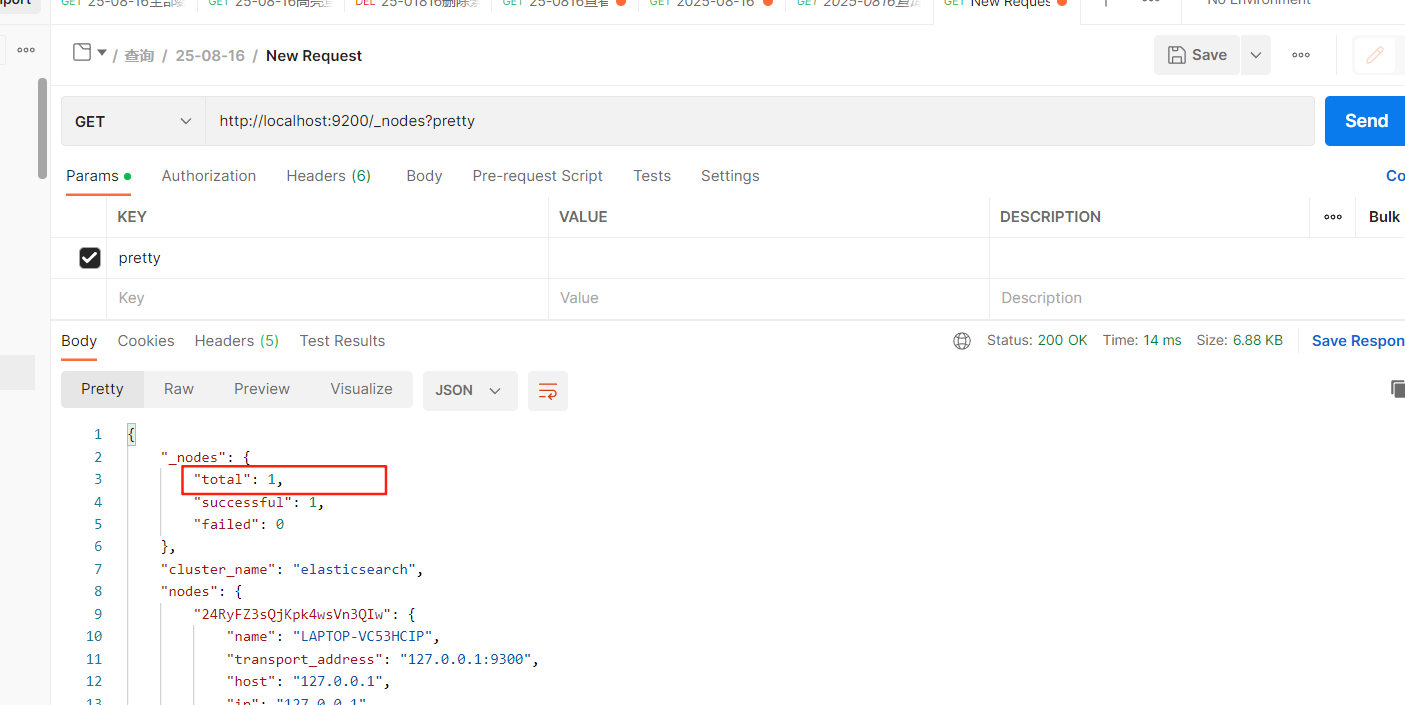This screenshot has height=705, width=1405.
Task: Switch to the Params tab
Action: click(98, 176)
